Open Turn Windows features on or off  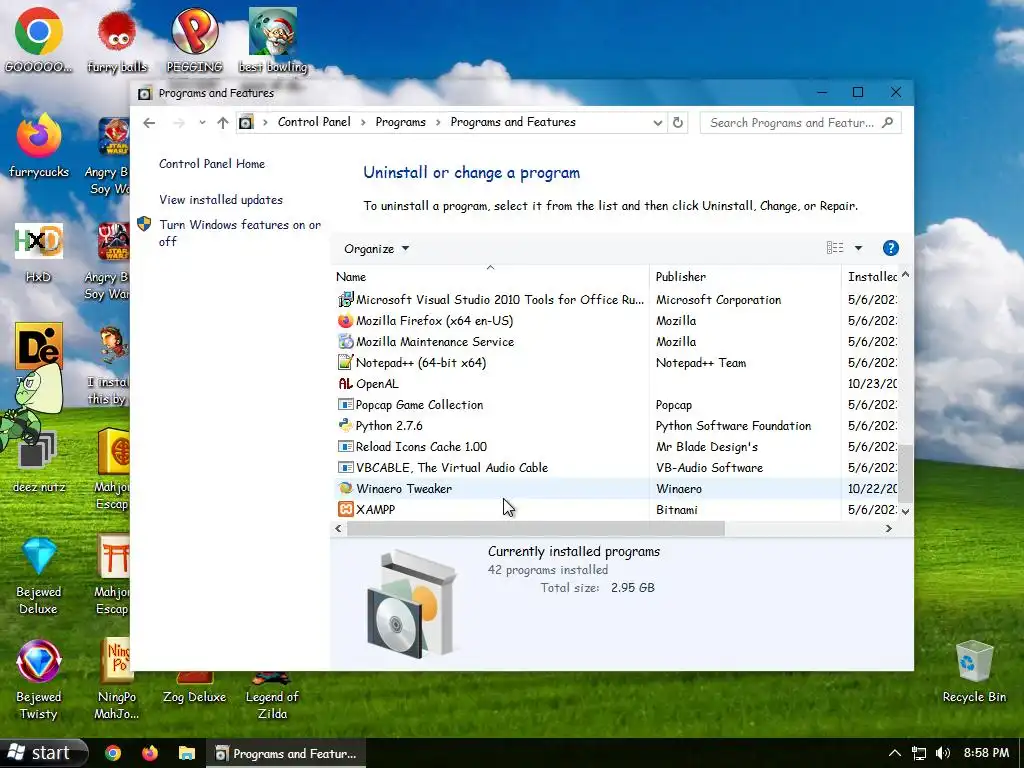(x=240, y=233)
